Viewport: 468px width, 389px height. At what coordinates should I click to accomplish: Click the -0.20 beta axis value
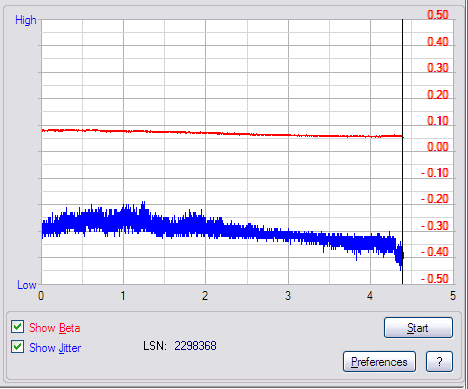pyautogui.click(x=435, y=199)
